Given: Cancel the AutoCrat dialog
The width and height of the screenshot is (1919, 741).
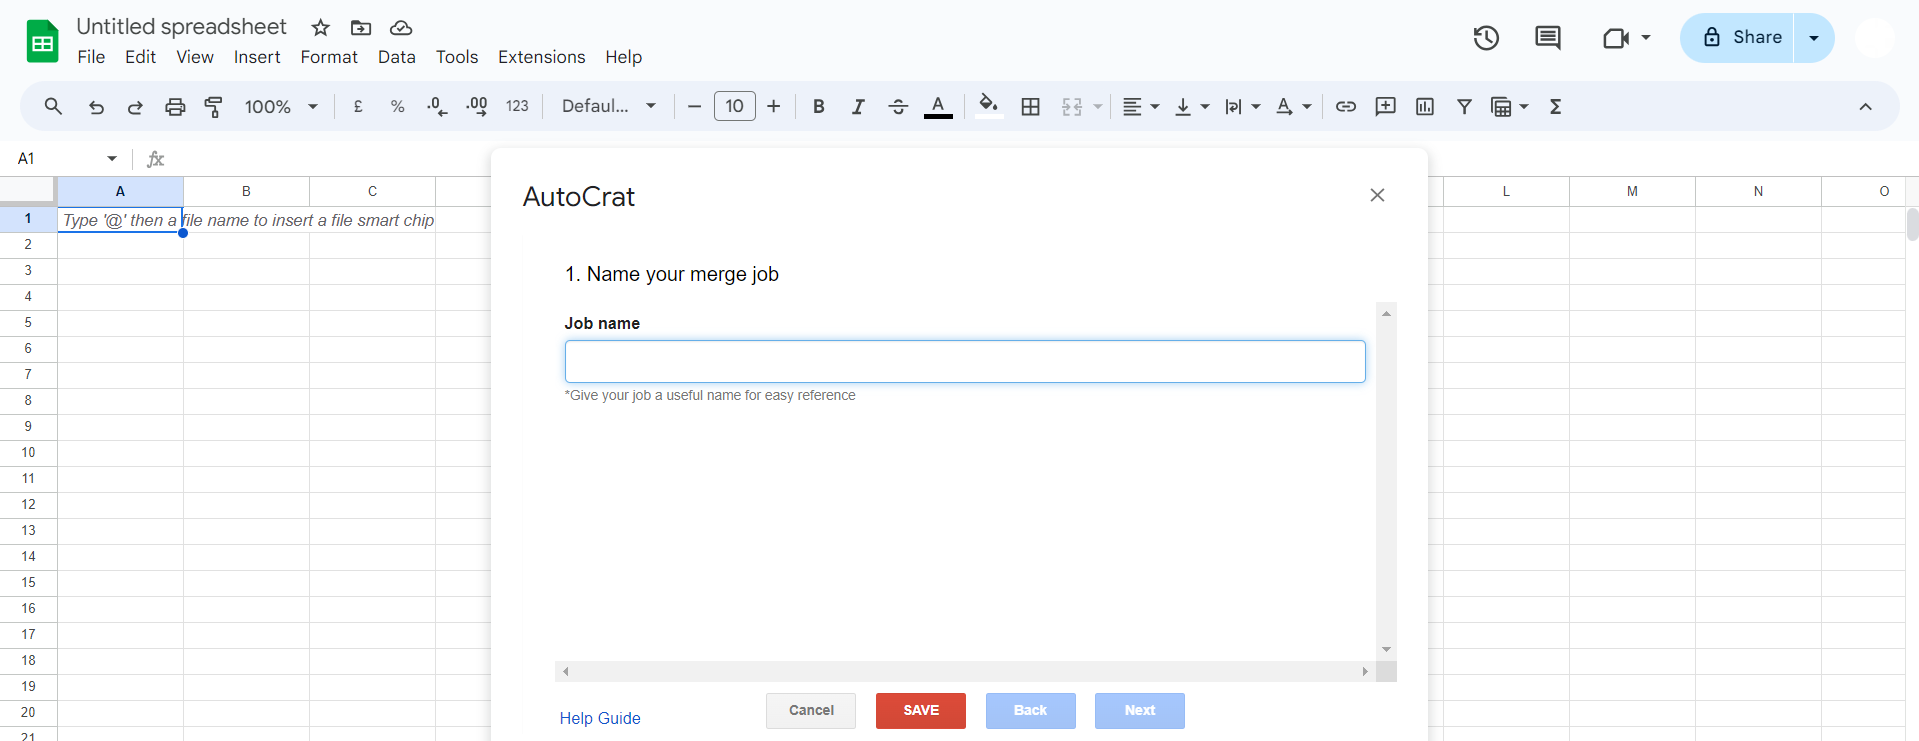Looking at the screenshot, I should [811, 711].
